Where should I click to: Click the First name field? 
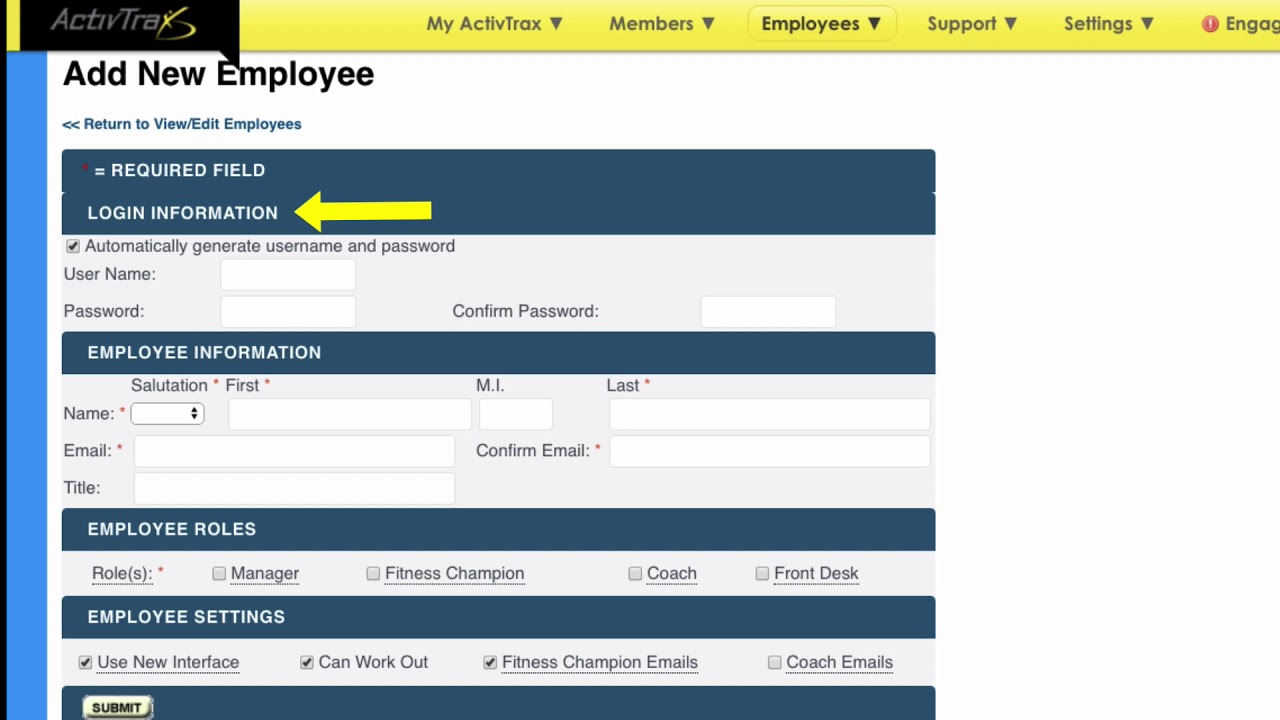pos(350,414)
